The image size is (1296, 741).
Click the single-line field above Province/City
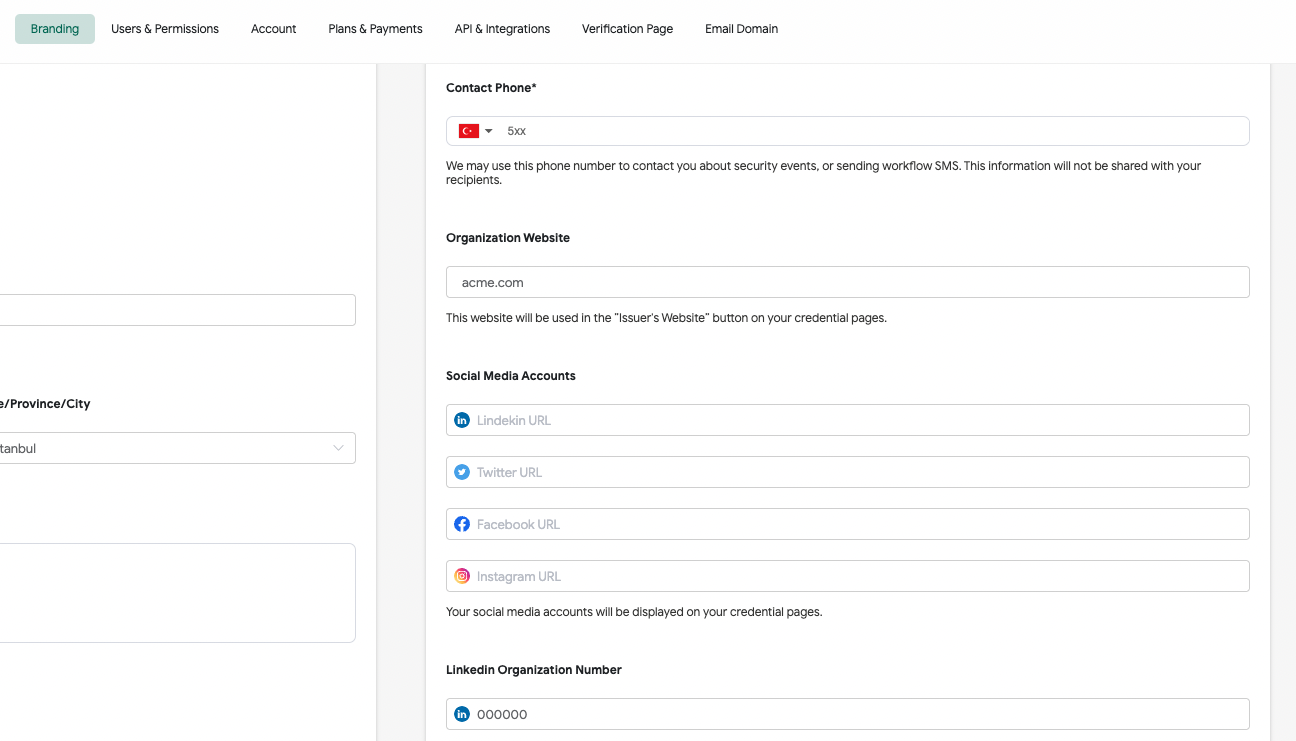pyautogui.click(x=177, y=310)
